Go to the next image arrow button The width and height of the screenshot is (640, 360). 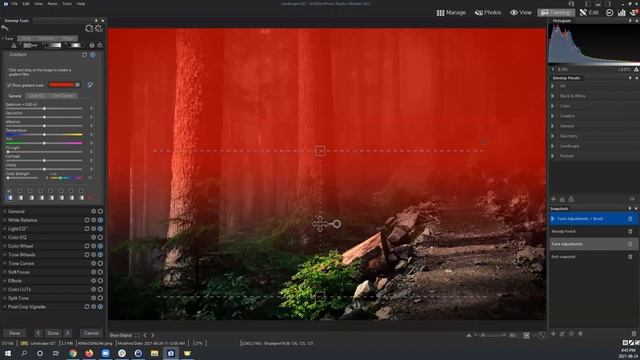point(68,333)
